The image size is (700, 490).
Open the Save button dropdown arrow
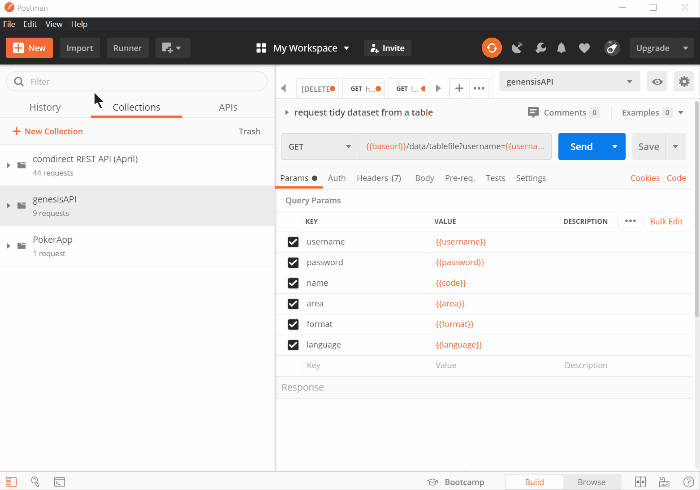tap(675, 146)
